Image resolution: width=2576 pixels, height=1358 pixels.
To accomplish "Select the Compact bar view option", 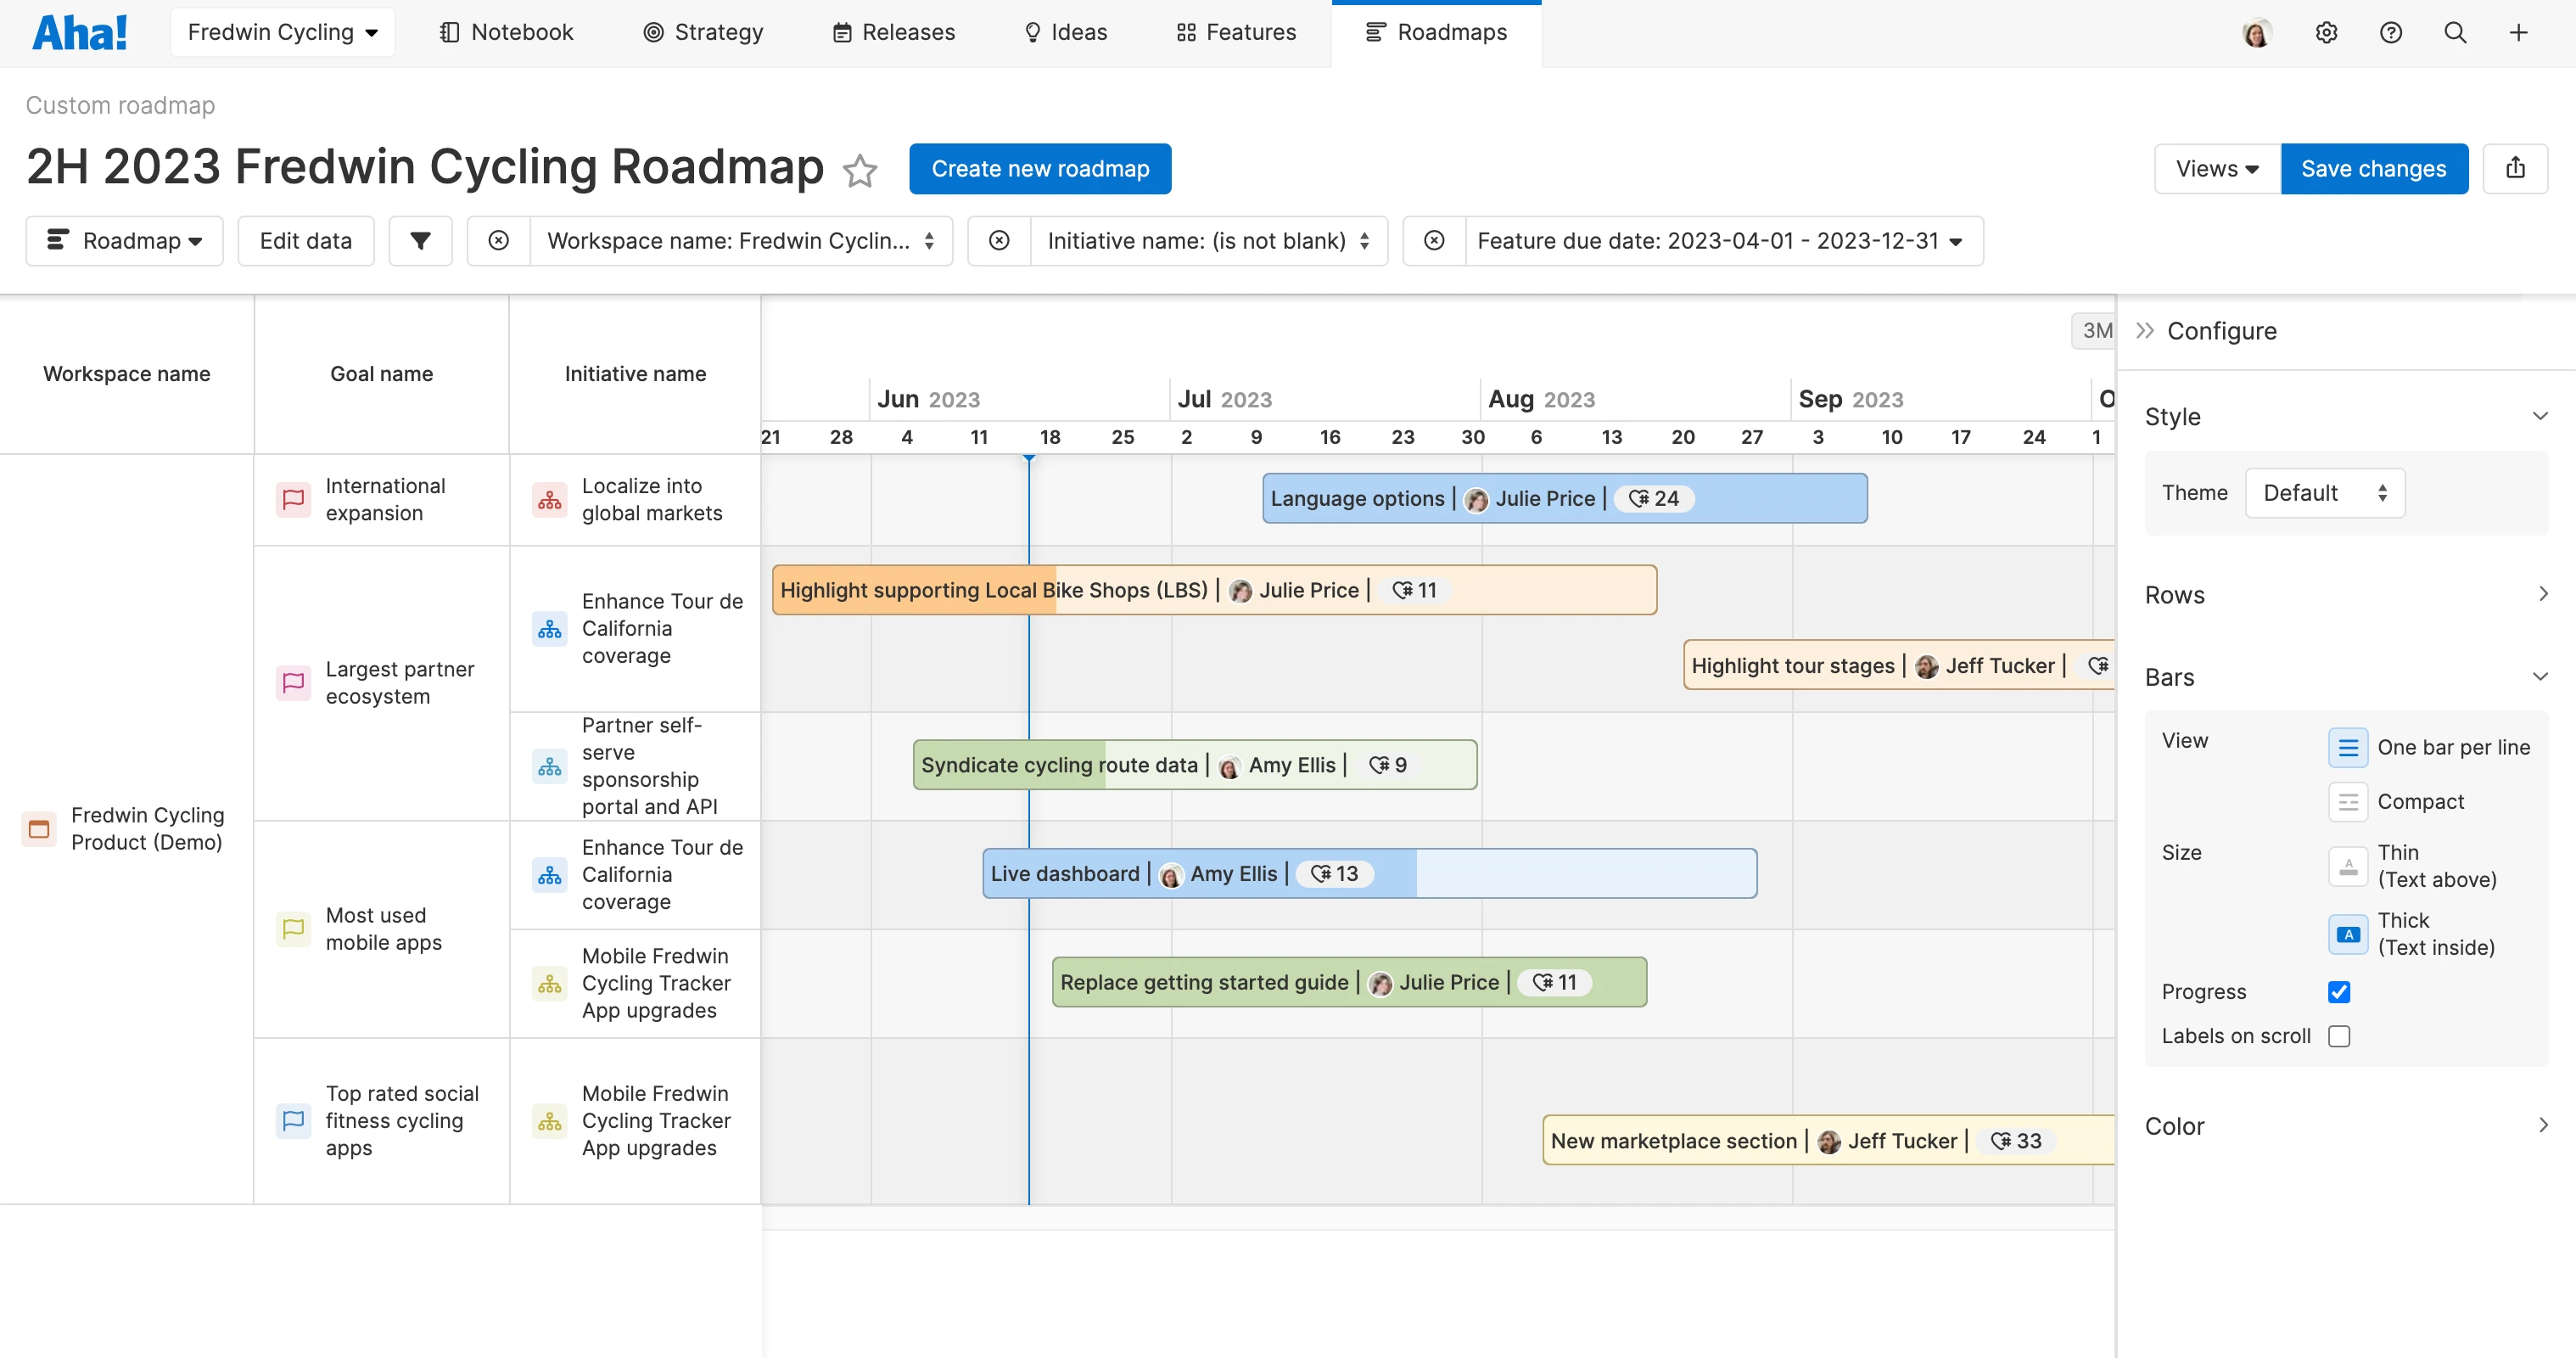I will (x=2347, y=802).
